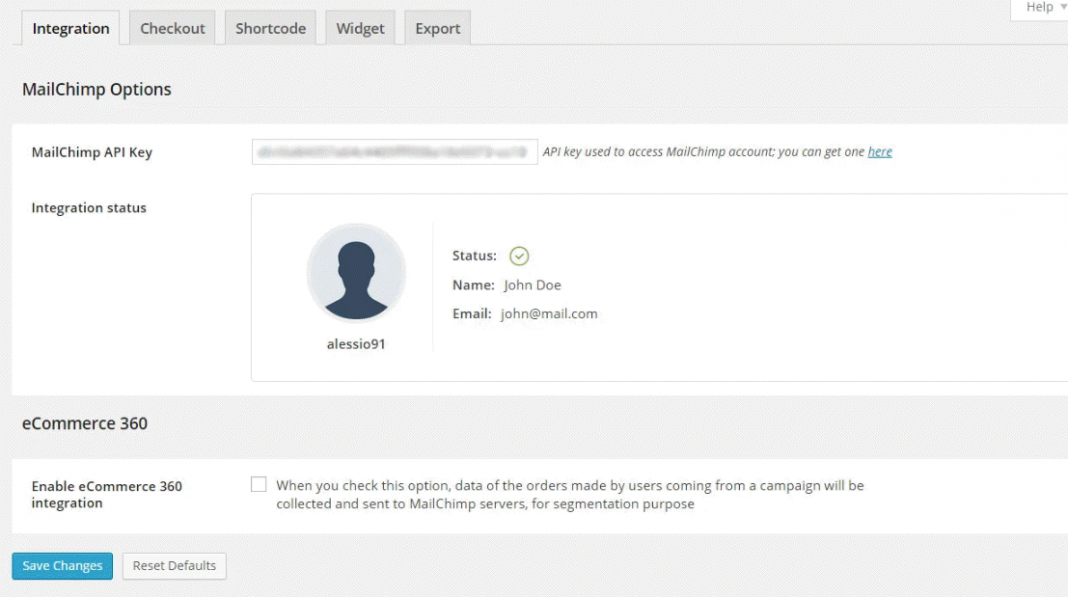Switch to the Shortcode tab

coord(270,28)
